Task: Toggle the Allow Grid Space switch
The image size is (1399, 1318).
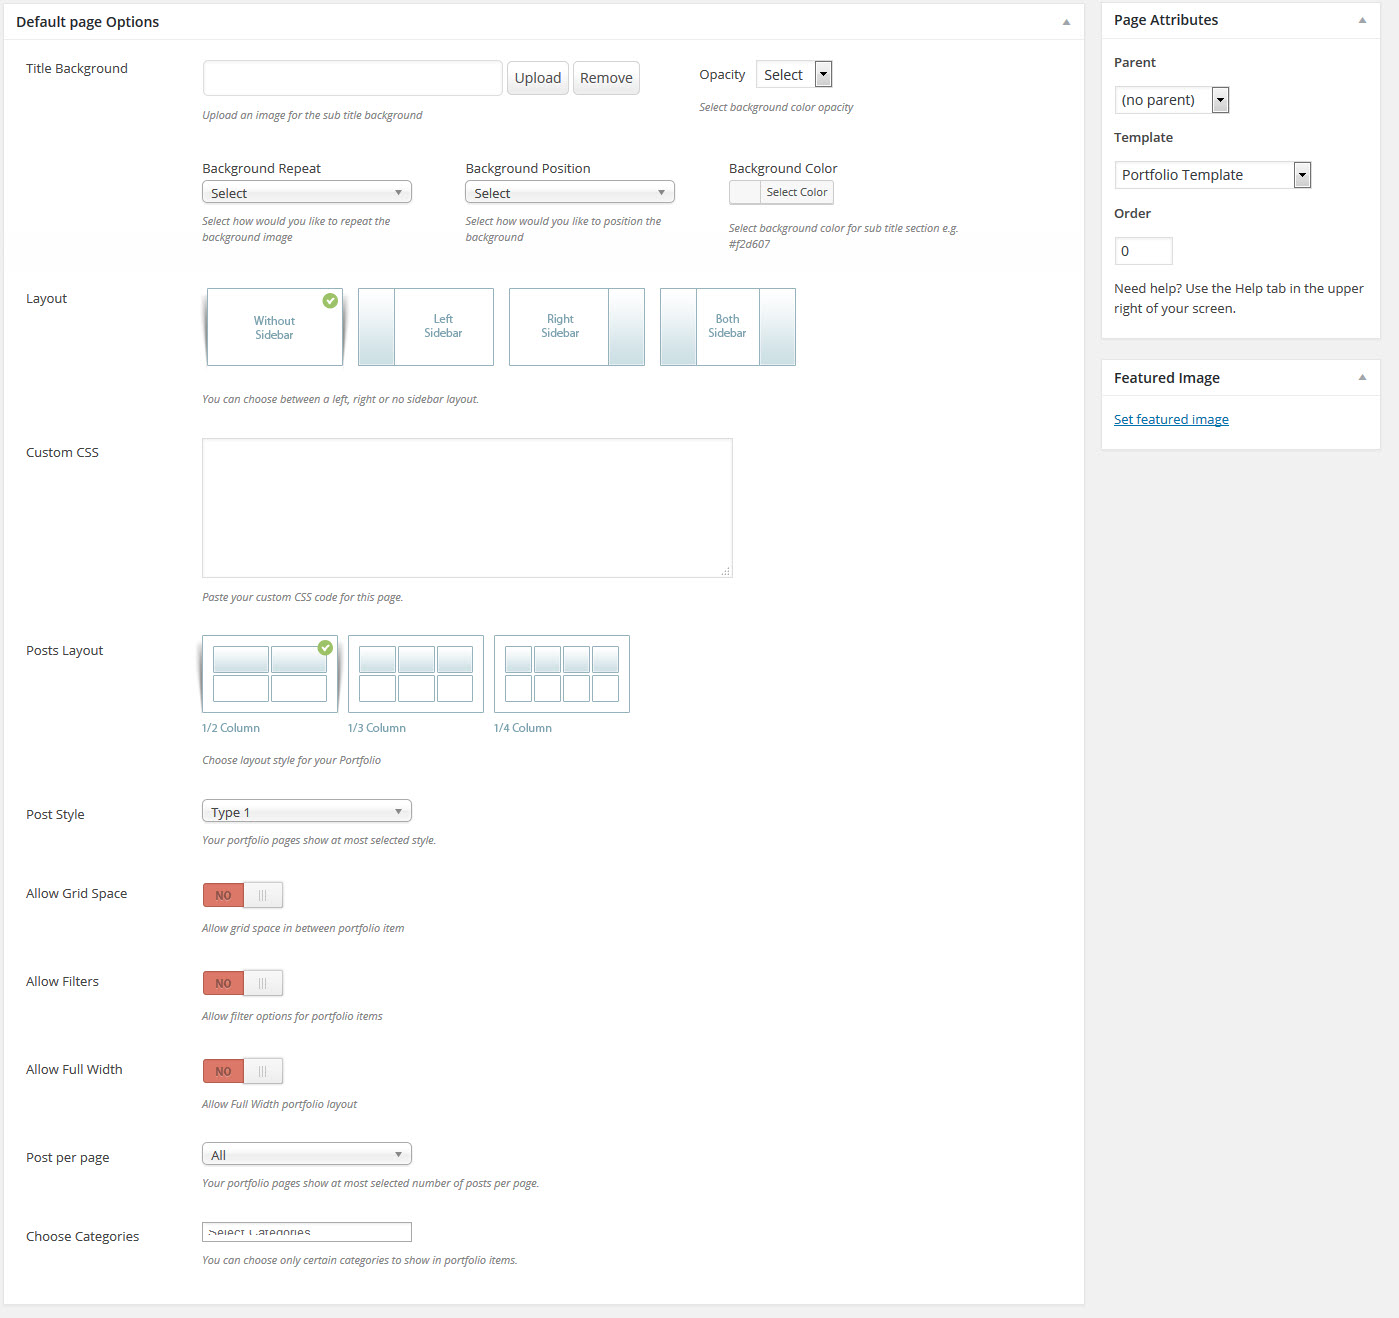Action: pos(243,895)
